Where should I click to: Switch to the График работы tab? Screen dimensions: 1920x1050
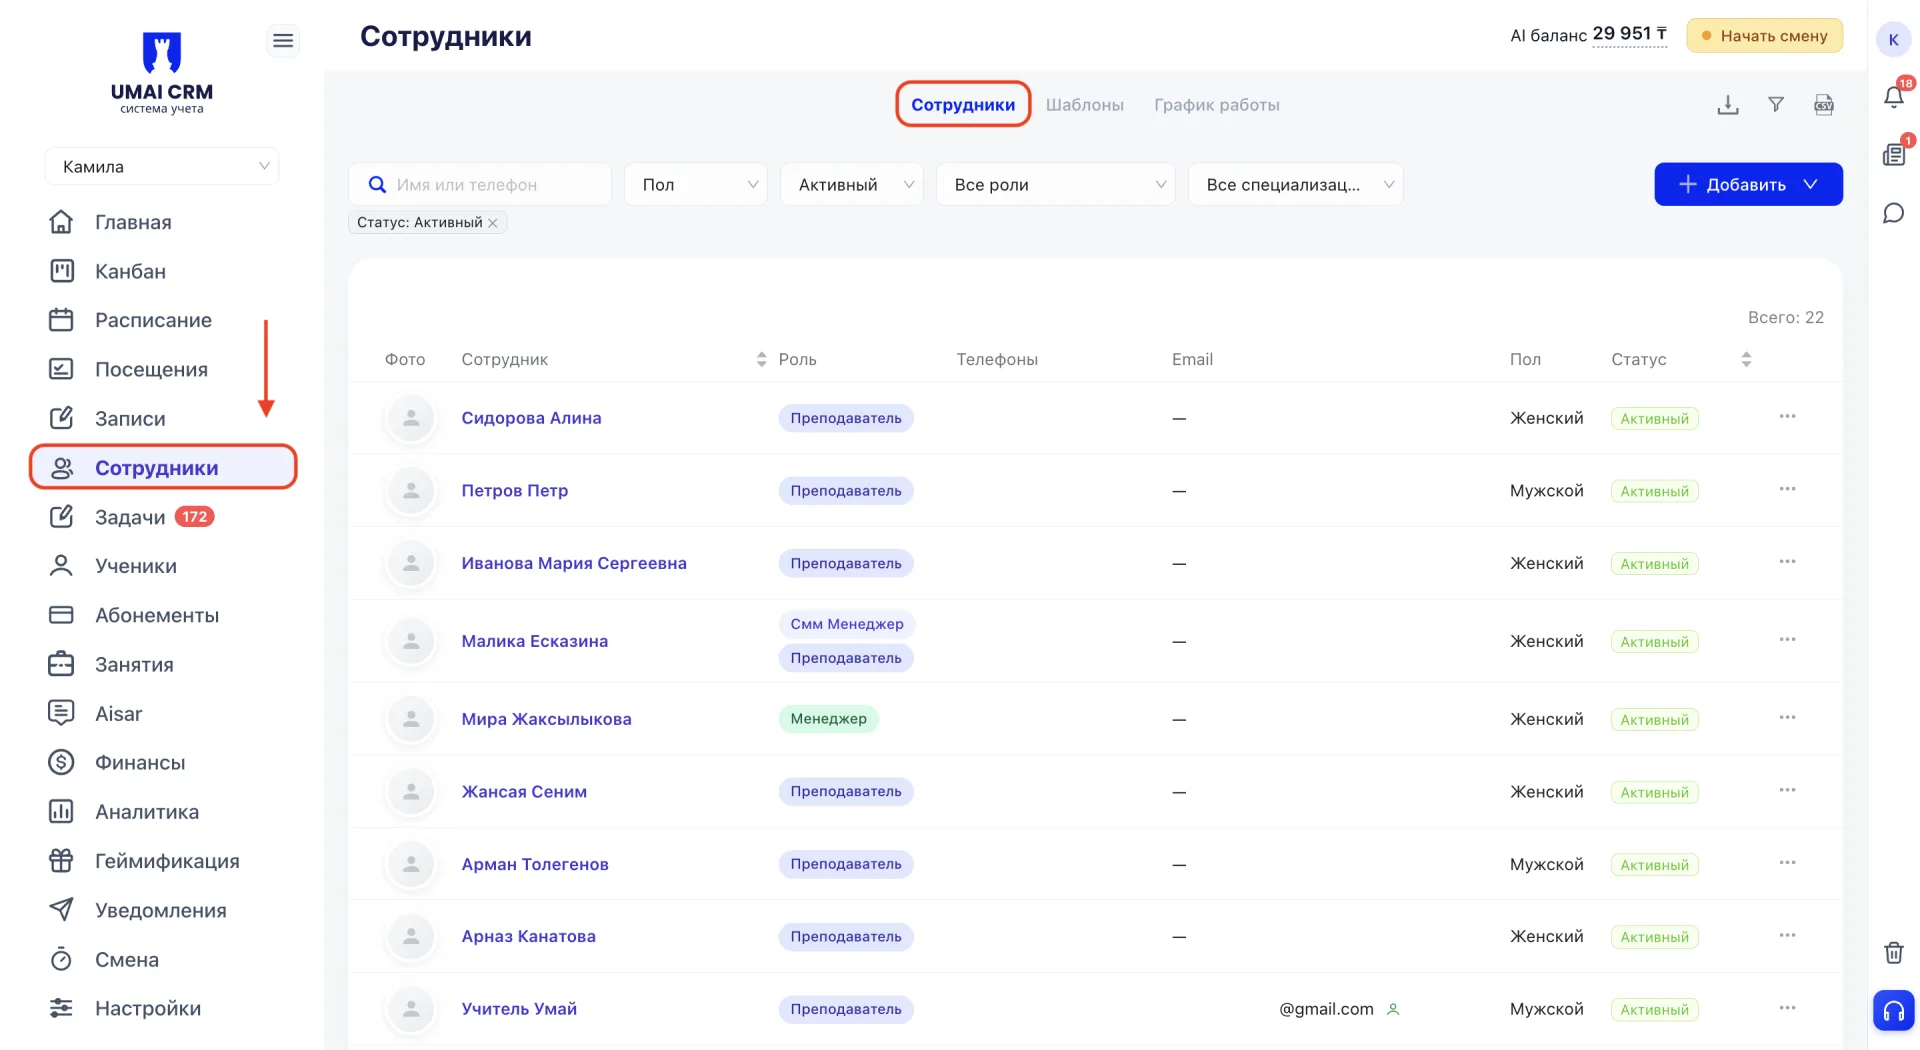(1217, 105)
